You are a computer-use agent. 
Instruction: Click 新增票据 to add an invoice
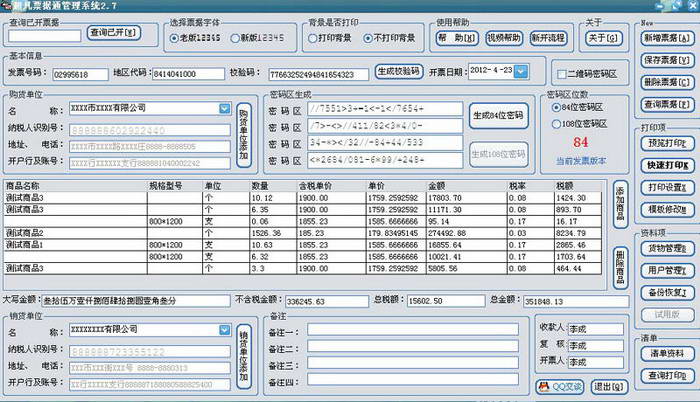pyautogui.click(x=663, y=39)
